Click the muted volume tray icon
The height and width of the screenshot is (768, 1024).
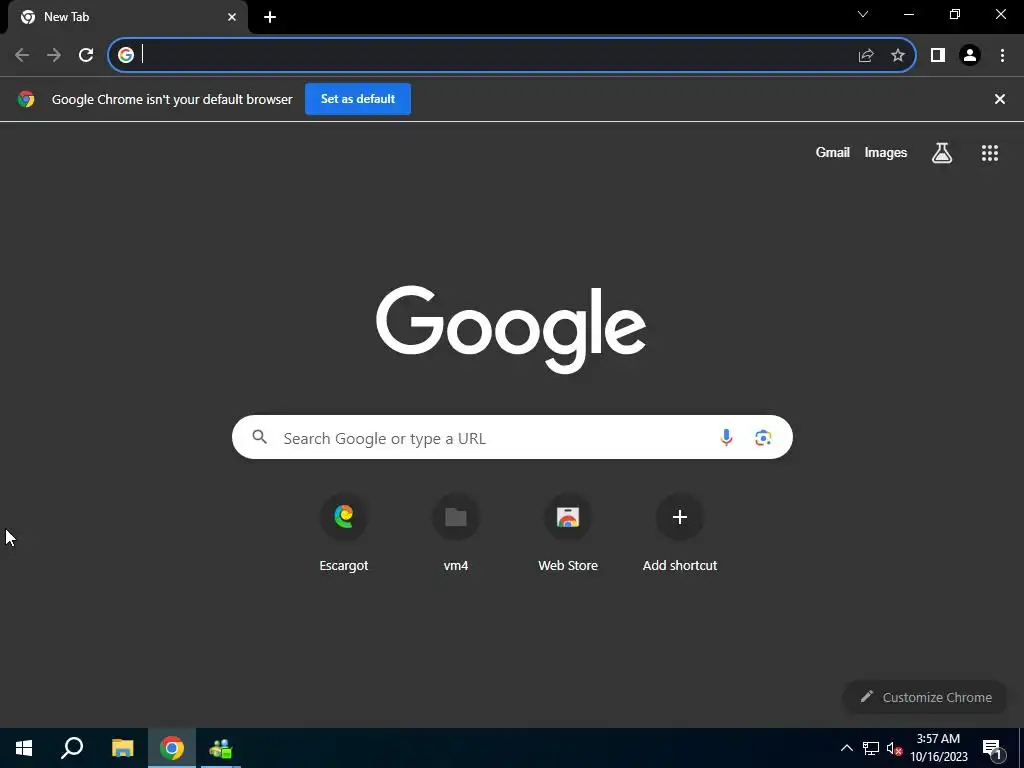tap(894, 748)
